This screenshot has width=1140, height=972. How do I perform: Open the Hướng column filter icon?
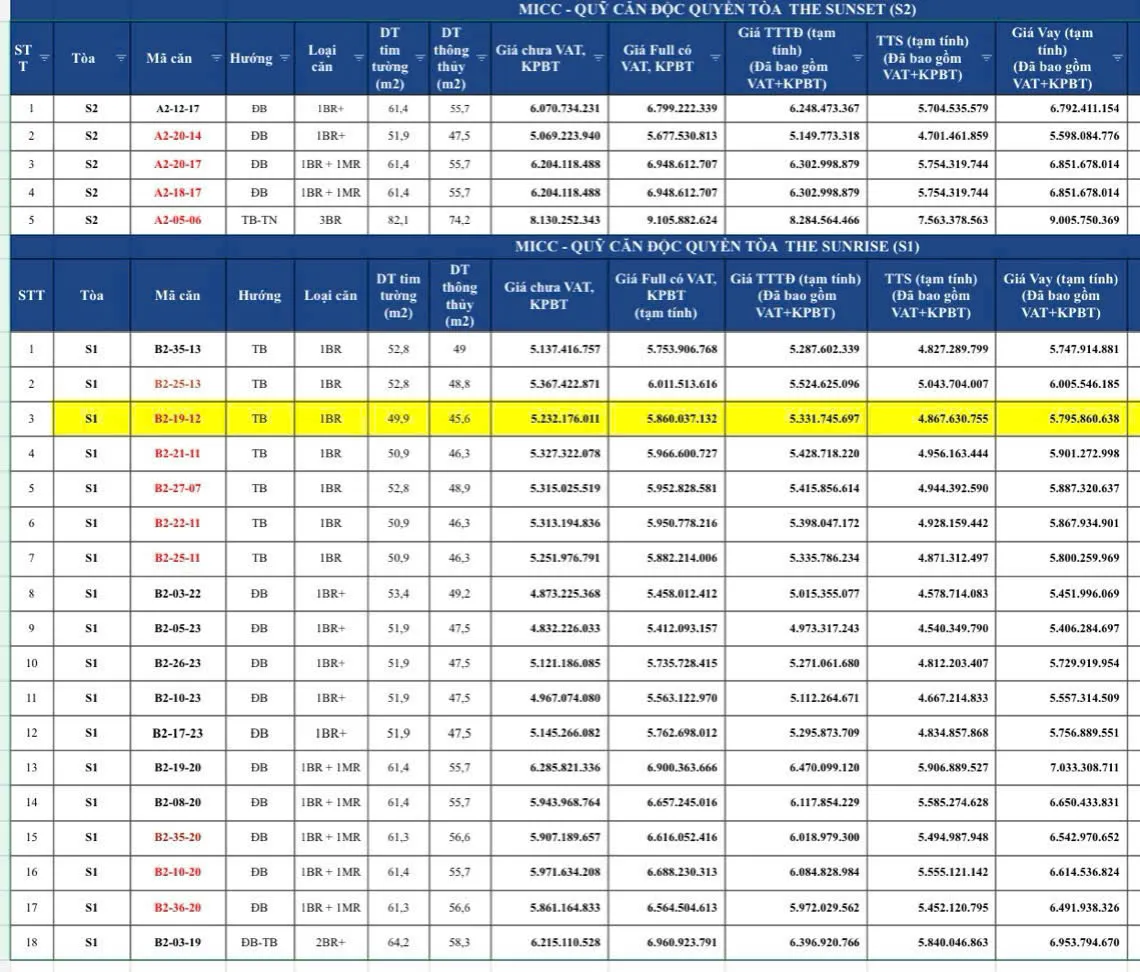pyautogui.click(x=284, y=58)
